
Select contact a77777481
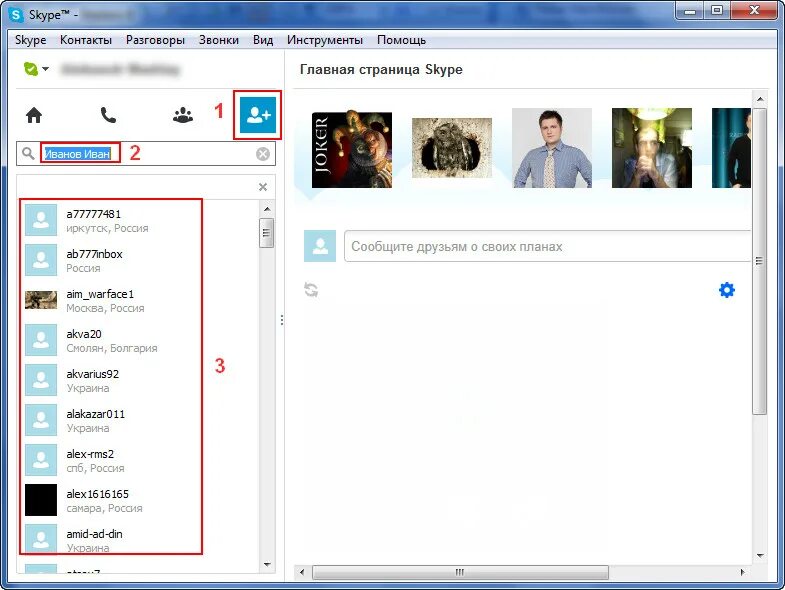click(x=140, y=220)
